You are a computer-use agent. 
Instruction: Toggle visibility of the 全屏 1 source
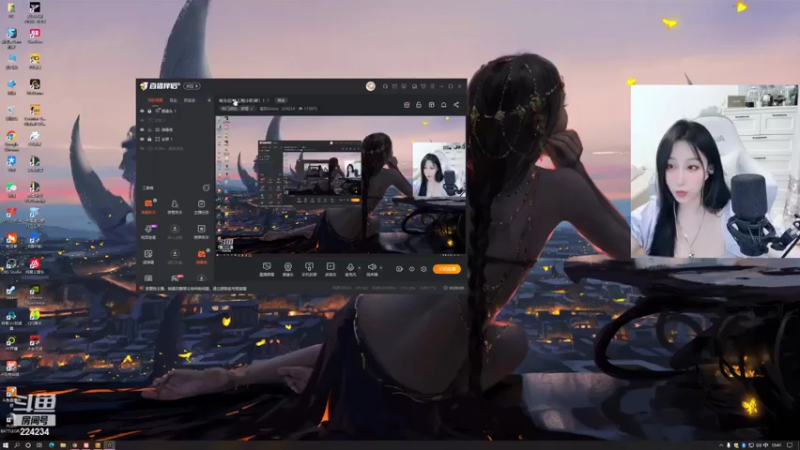(142, 139)
